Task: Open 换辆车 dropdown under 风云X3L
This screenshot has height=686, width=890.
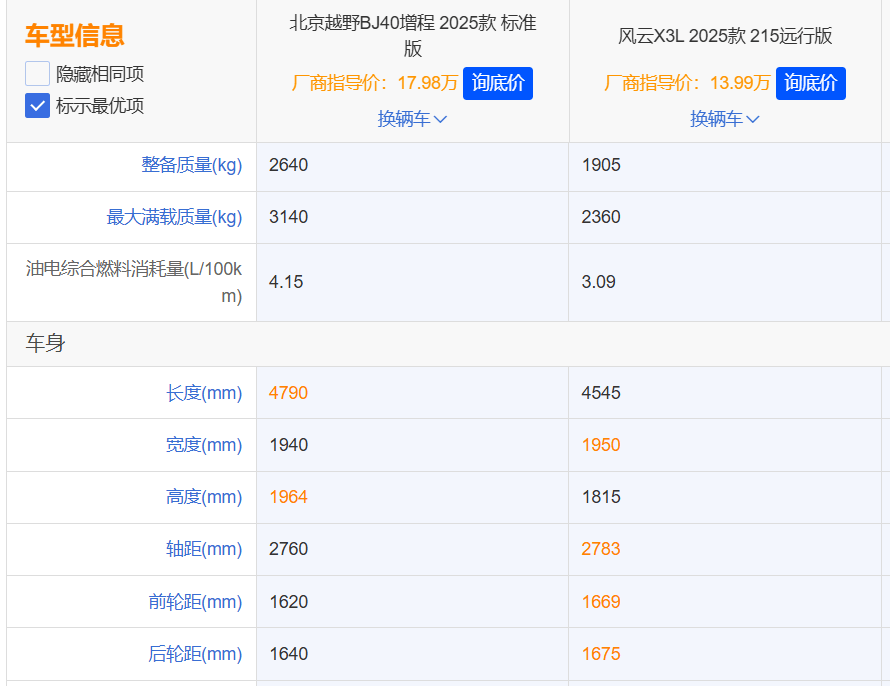Action: click(724, 119)
